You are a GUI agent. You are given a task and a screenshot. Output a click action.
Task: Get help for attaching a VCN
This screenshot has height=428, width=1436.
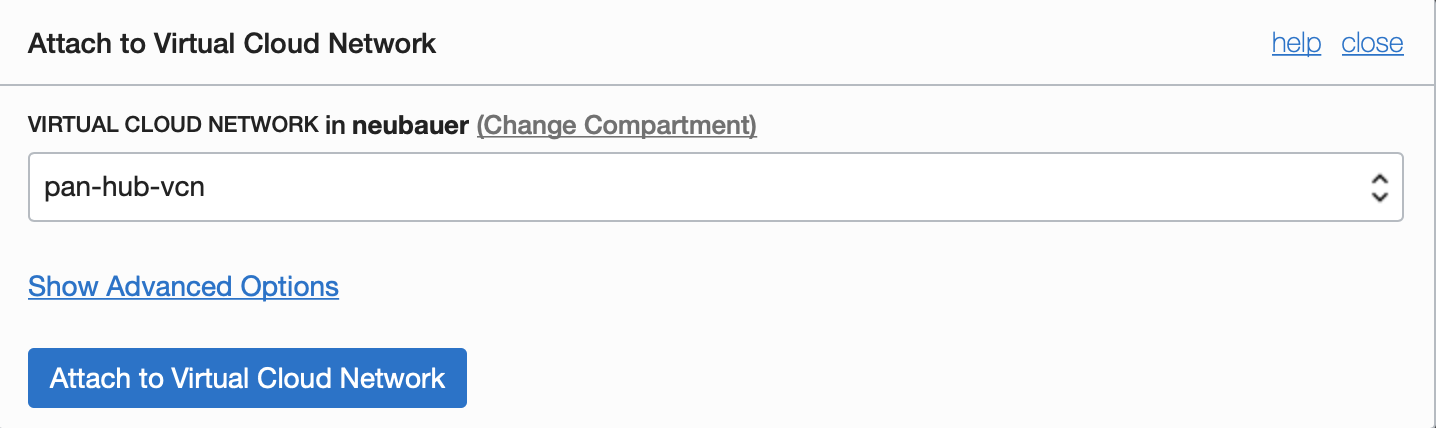1296,44
